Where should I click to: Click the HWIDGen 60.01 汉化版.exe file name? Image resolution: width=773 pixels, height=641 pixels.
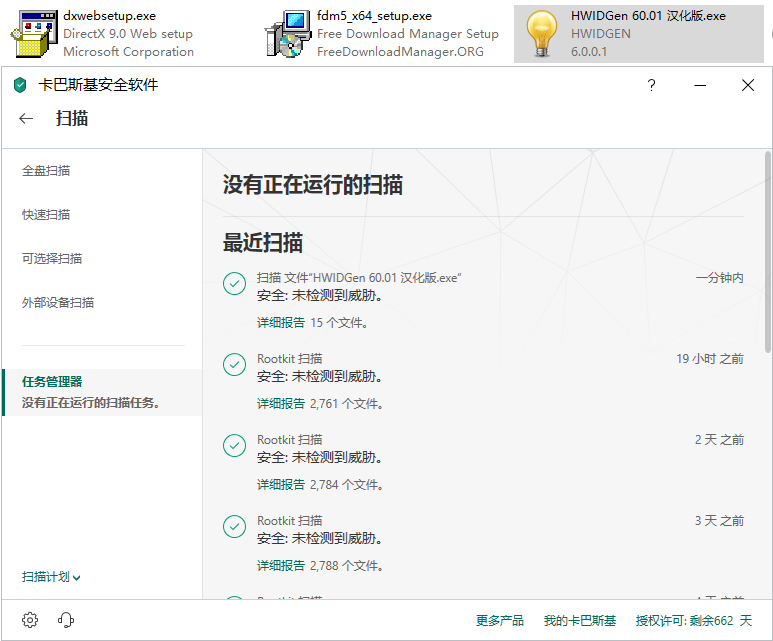648,16
